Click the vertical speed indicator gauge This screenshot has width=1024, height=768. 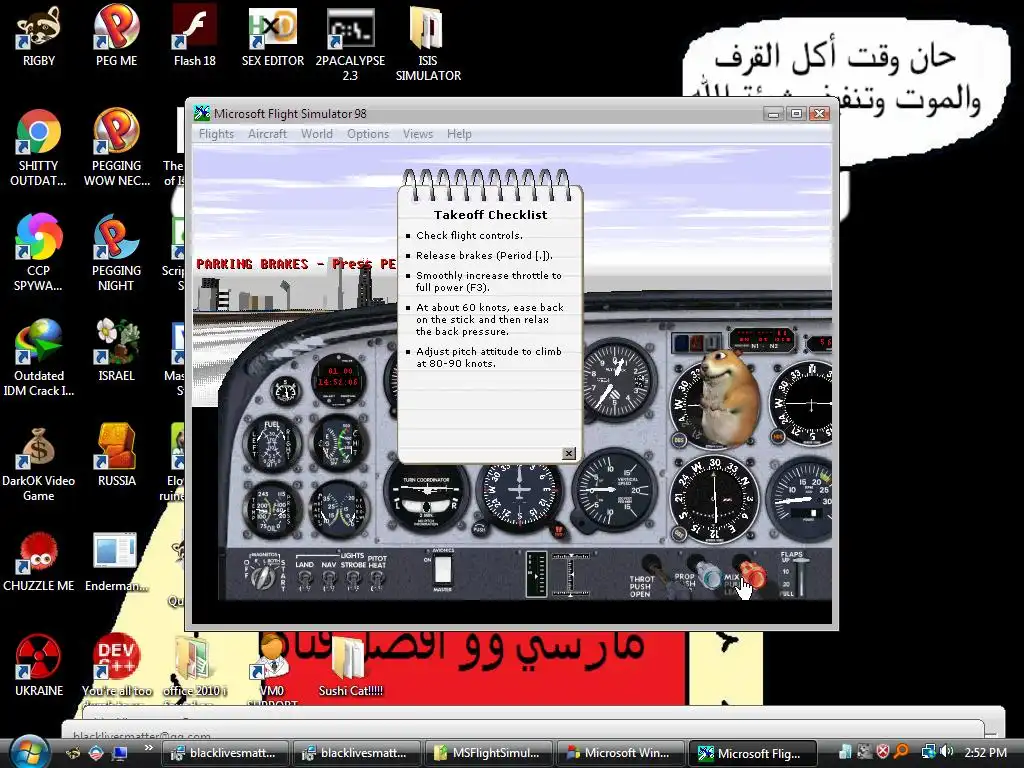pyautogui.click(x=613, y=489)
